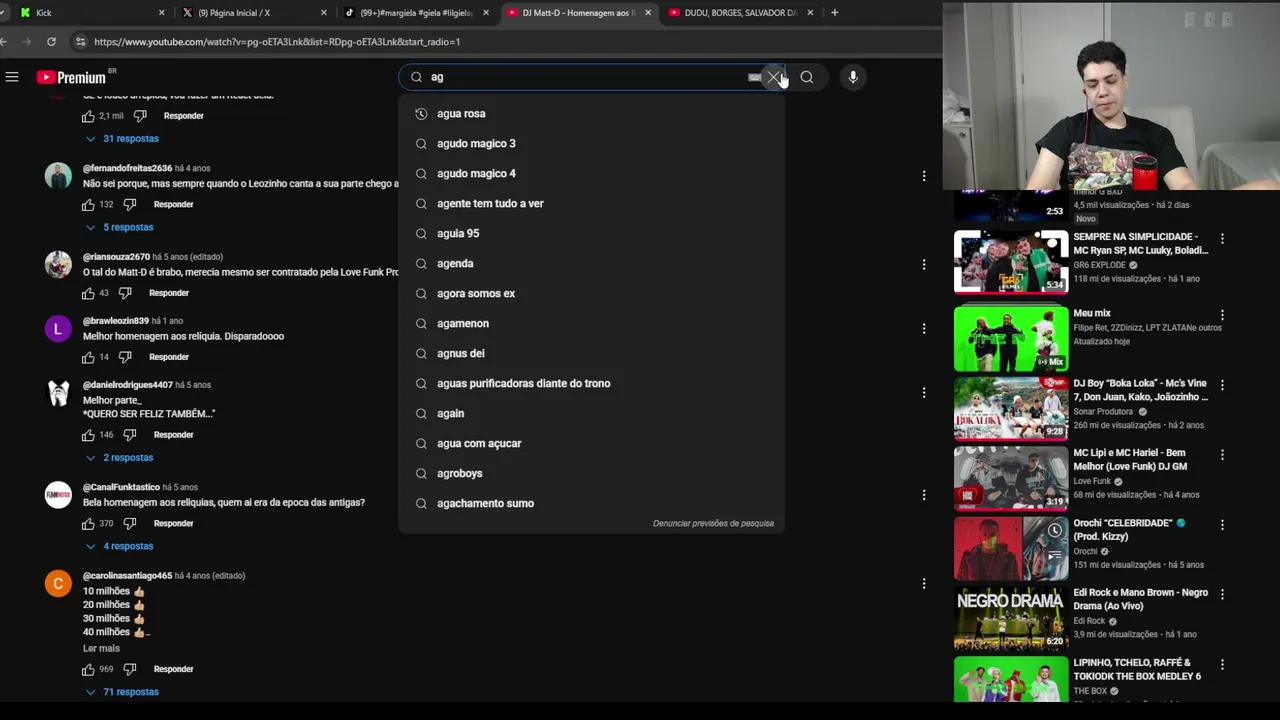Screen dimensions: 1280x720
Task: Open Negro Drama (Ao Vivo) video thumbnail
Action: point(1011,619)
